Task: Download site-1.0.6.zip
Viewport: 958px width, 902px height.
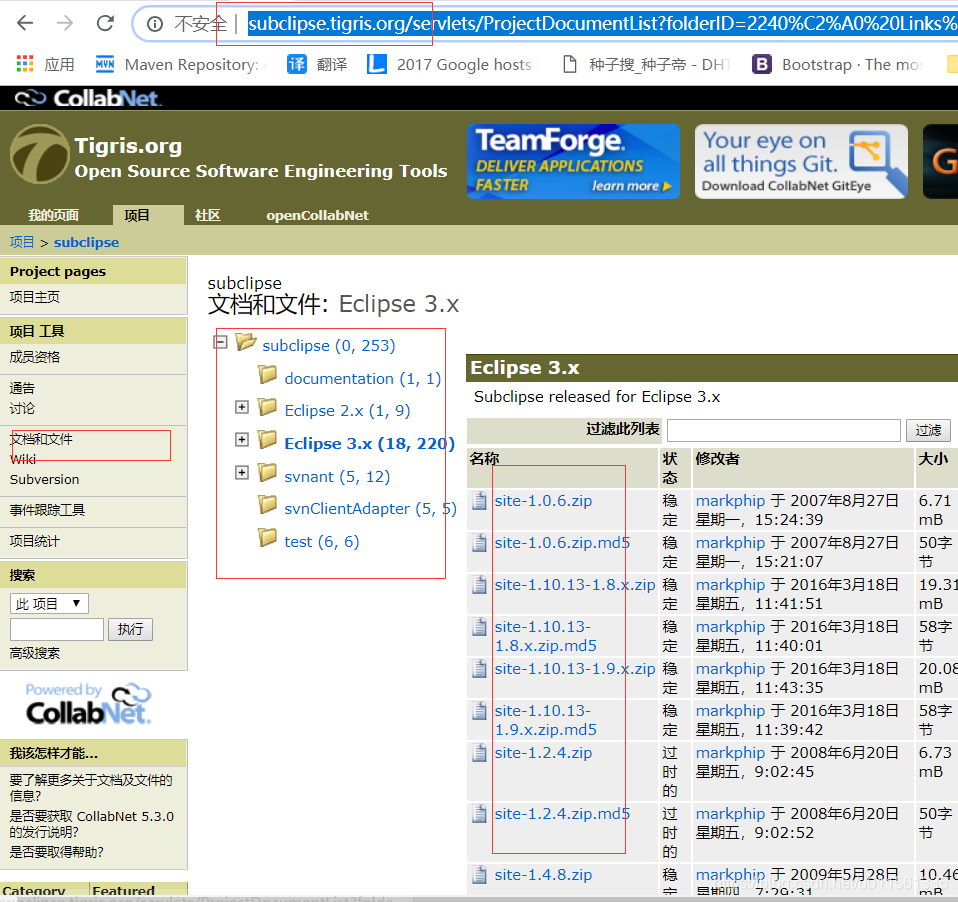Action: (543, 501)
